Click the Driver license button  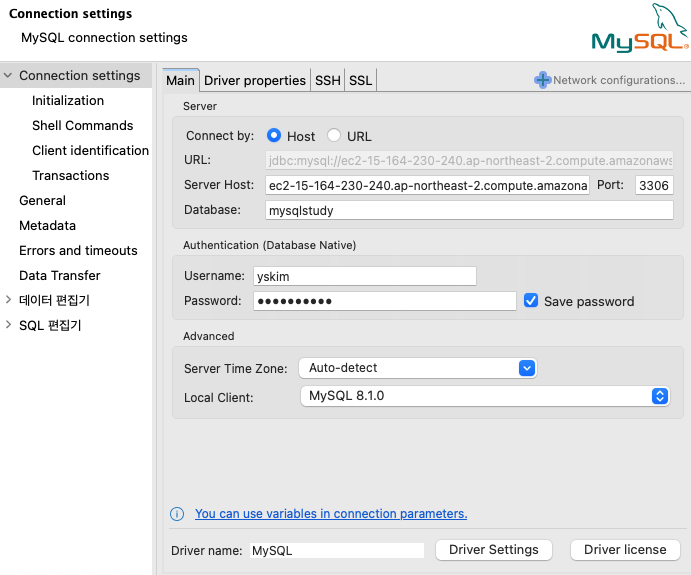pos(625,550)
